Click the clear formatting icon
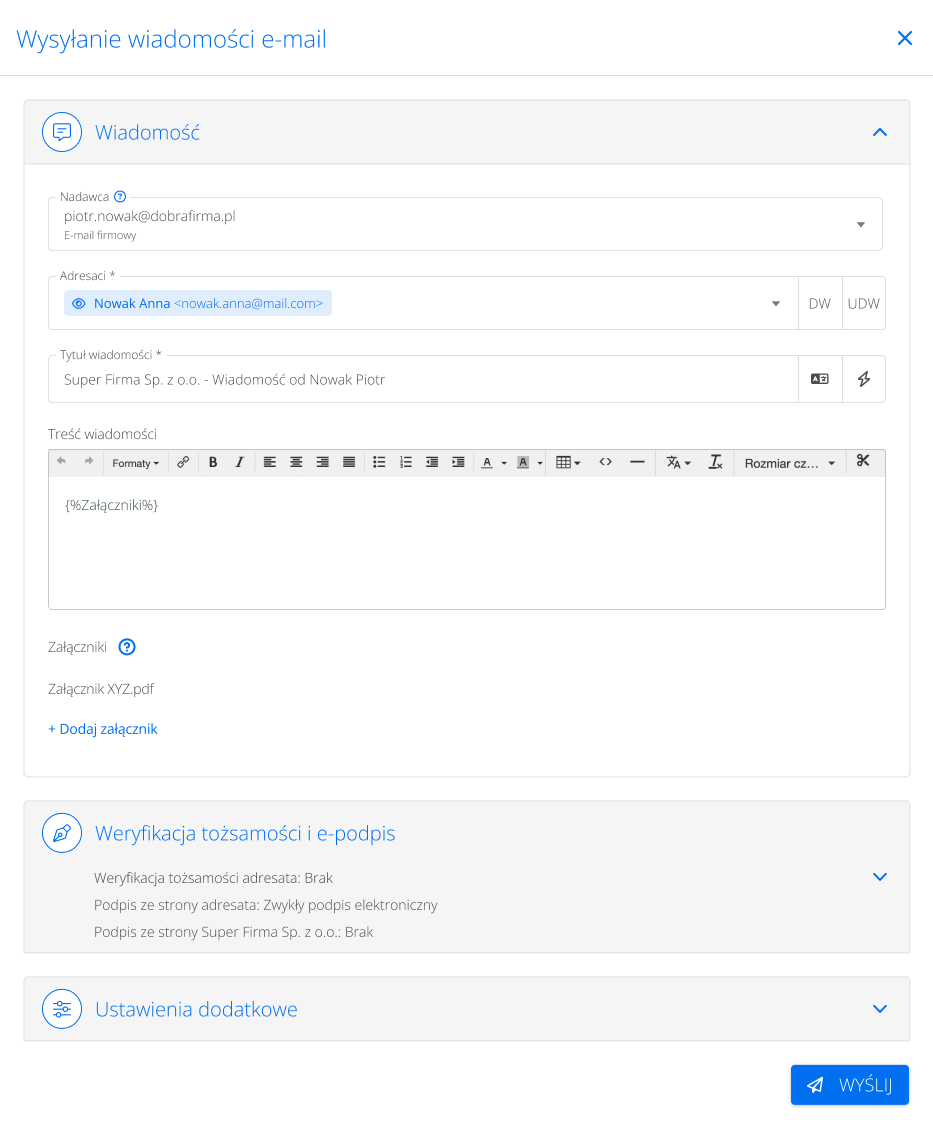This screenshot has width=933, height=1129. pos(715,463)
